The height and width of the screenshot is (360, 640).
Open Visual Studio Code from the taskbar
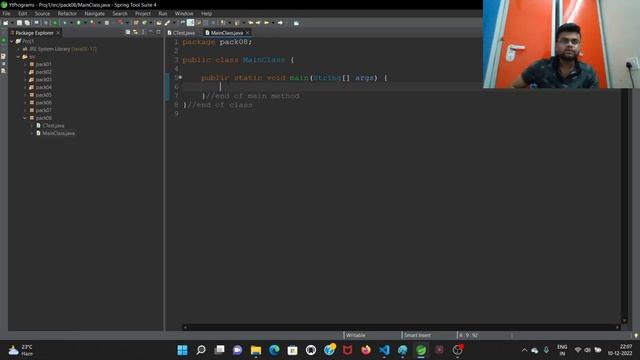pos(384,350)
